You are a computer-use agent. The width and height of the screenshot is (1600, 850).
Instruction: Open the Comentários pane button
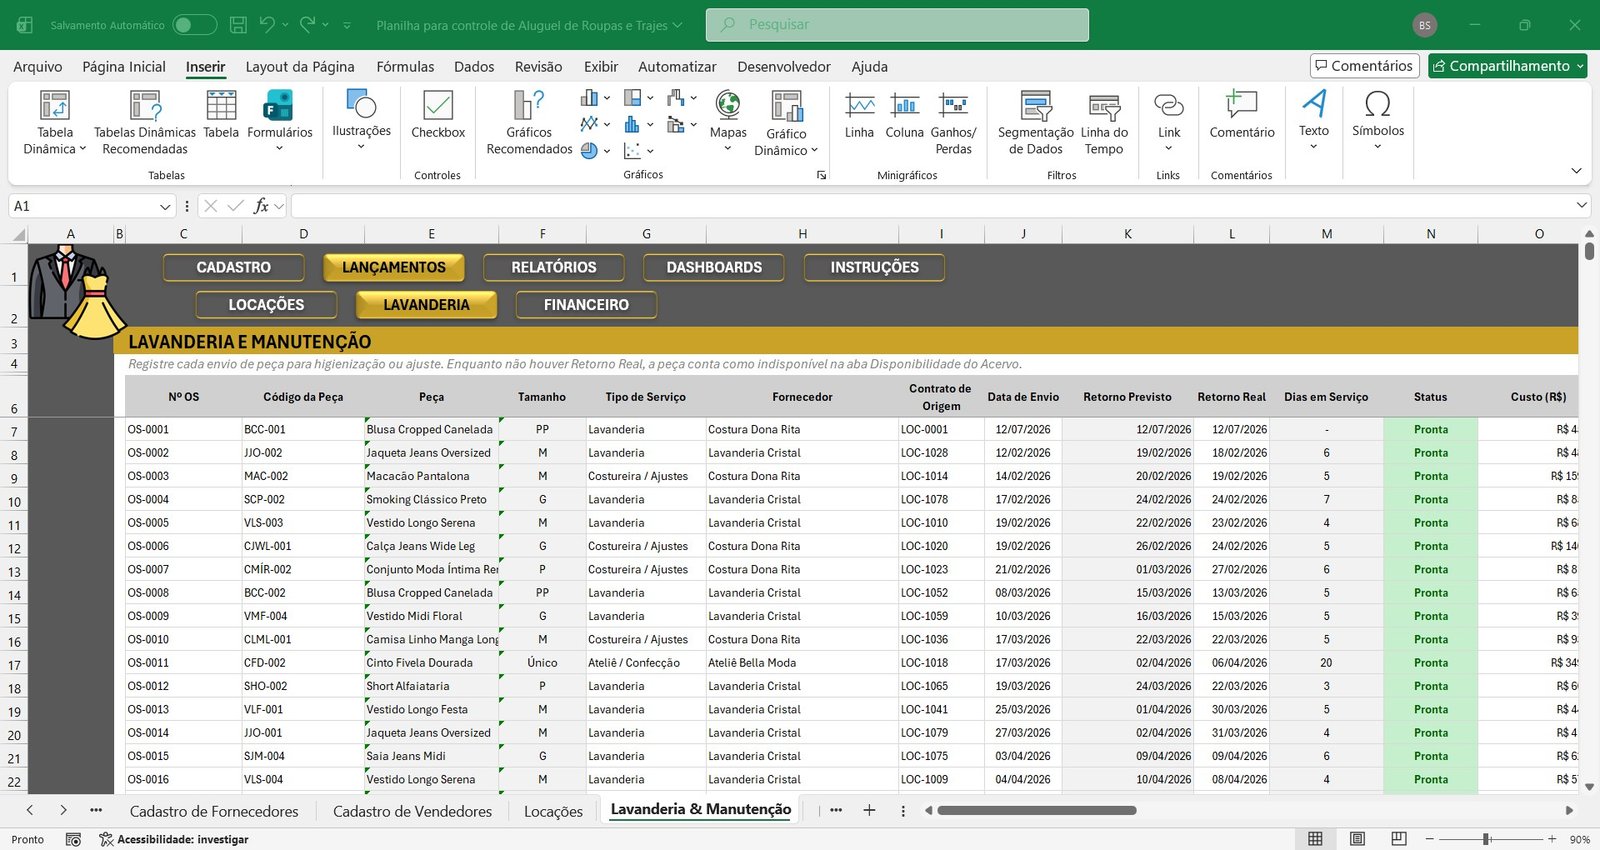click(1365, 66)
